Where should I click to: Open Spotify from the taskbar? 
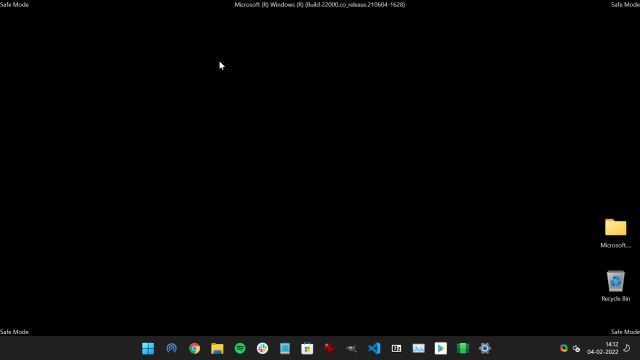click(x=240, y=348)
